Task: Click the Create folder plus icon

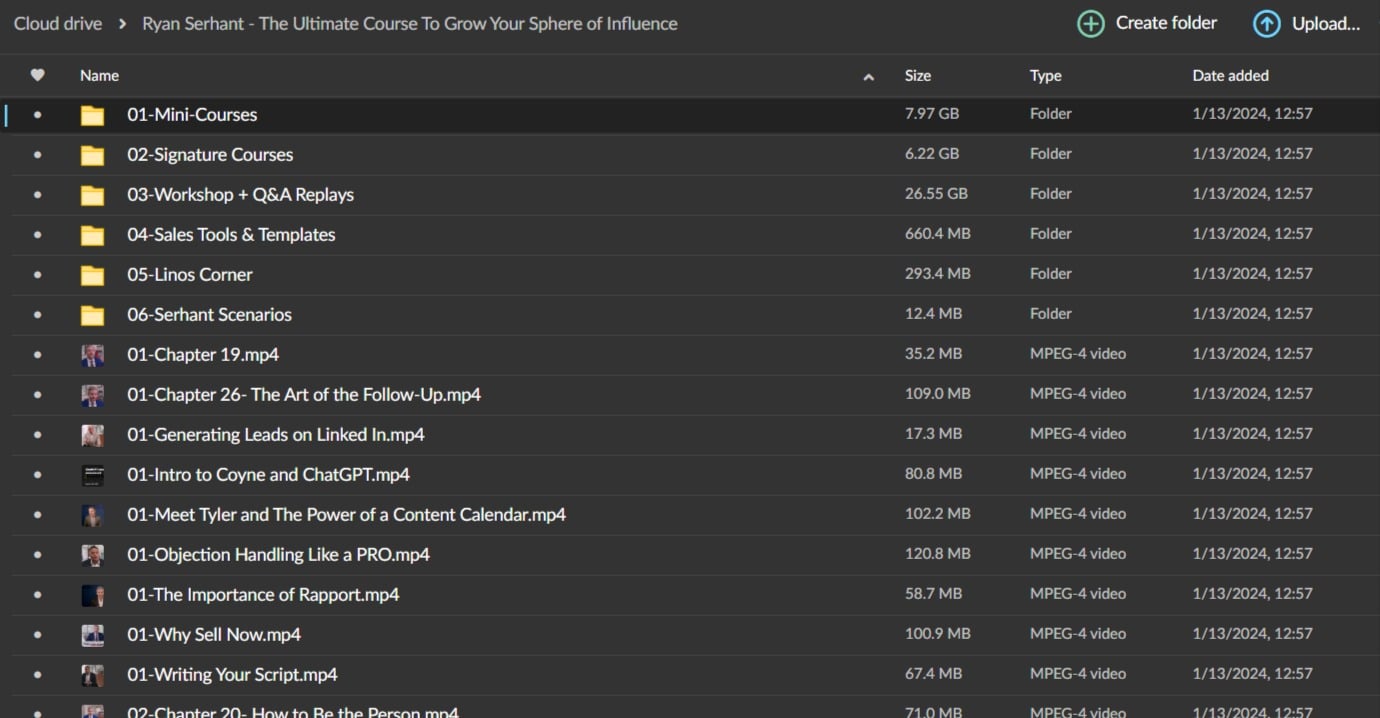Action: [1090, 24]
